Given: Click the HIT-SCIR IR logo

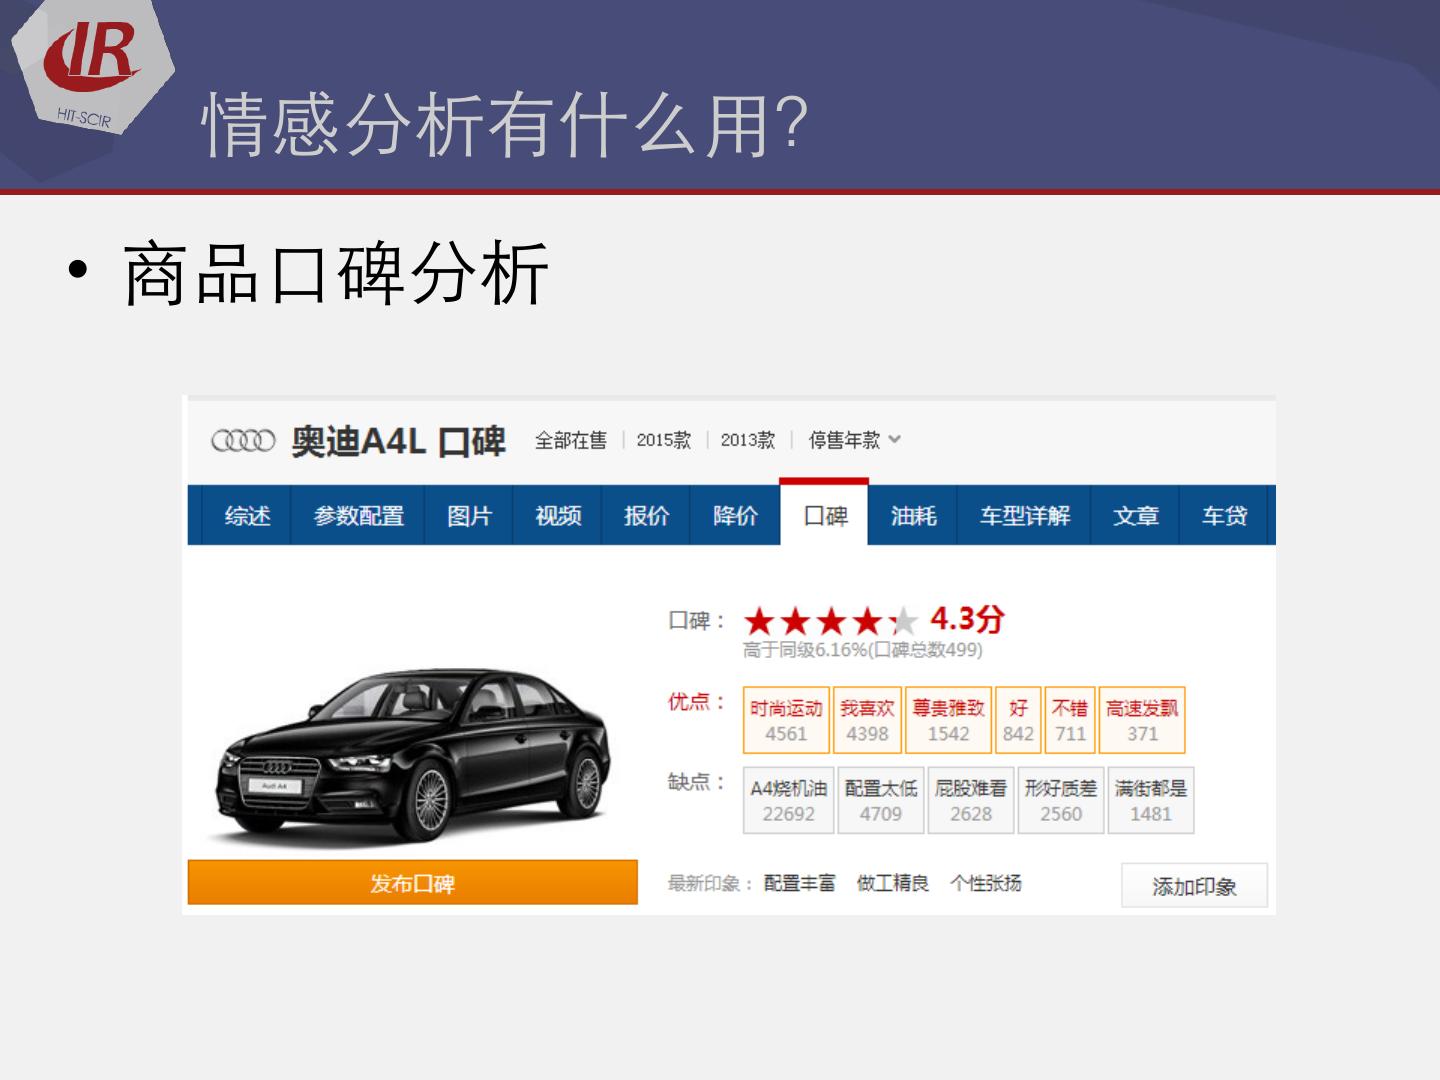Looking at the screenshot, I should 92,70.
